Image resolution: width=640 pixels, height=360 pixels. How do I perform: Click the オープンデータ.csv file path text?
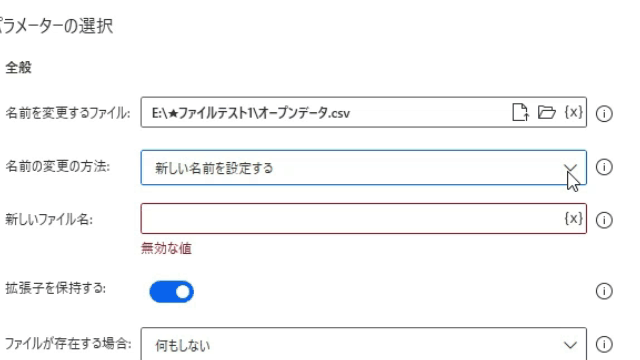click(x=251, y=113)
